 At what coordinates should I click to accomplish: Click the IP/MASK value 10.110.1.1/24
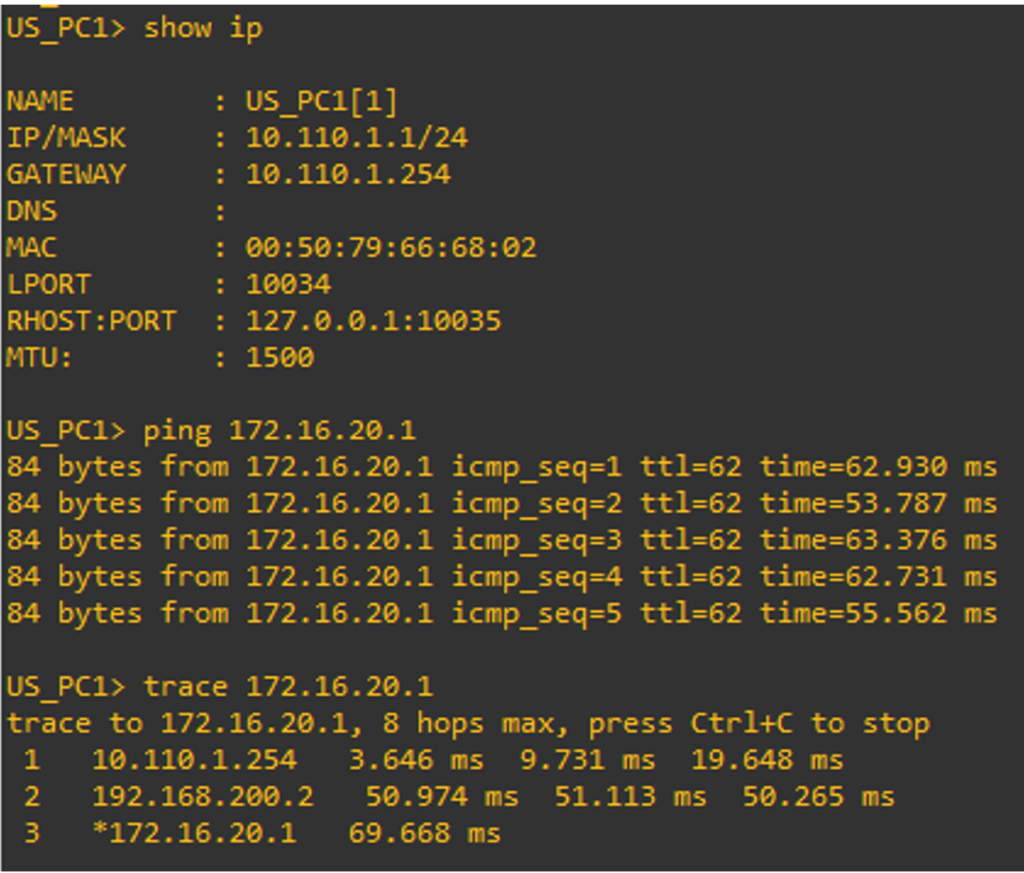tap(356, 137)
